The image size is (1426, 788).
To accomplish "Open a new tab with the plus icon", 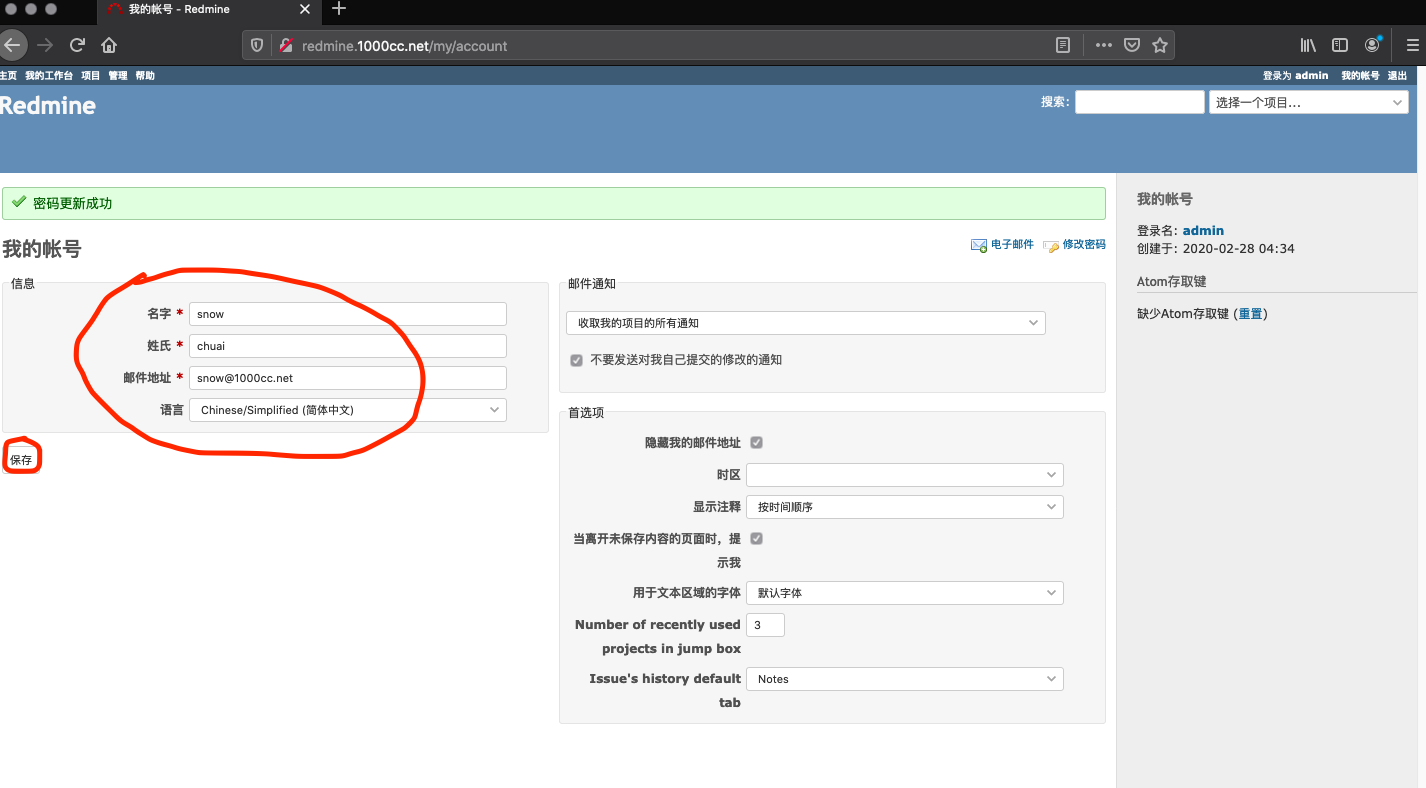I will [339, 9].
